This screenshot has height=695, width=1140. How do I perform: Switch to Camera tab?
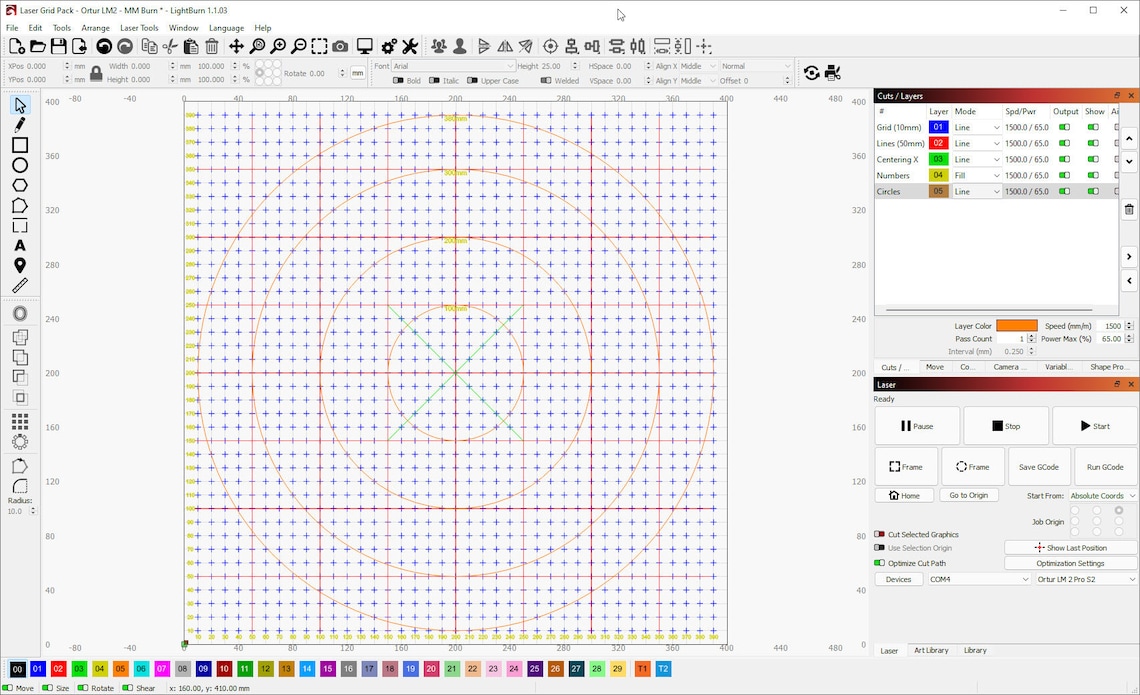pyautogui.click(x=1010, y=367)
